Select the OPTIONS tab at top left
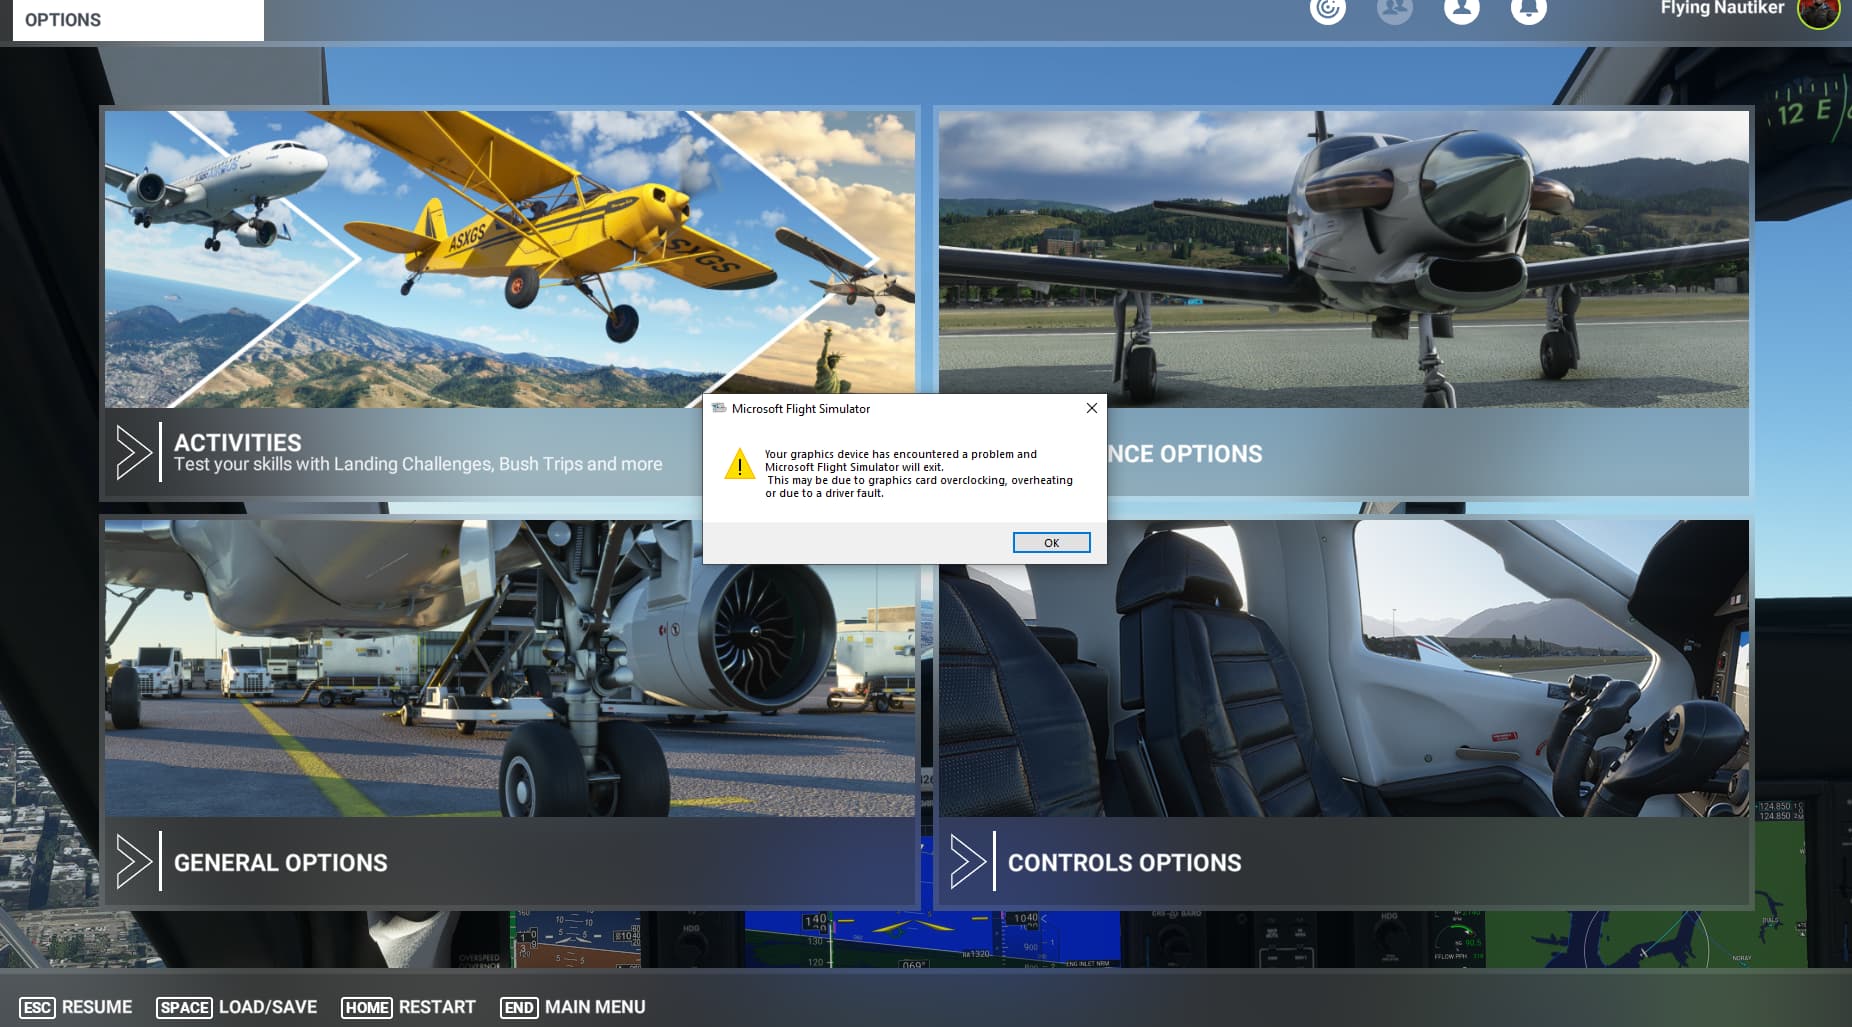 [x=62, y=19]
